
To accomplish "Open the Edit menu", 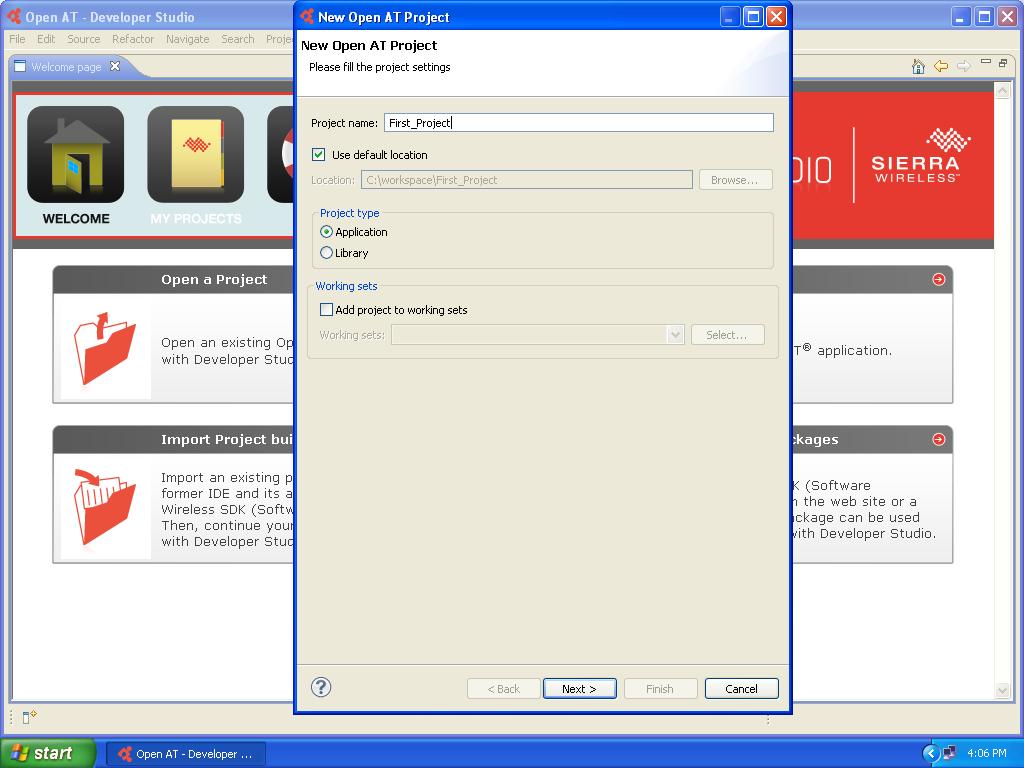I will pos(46,39).
